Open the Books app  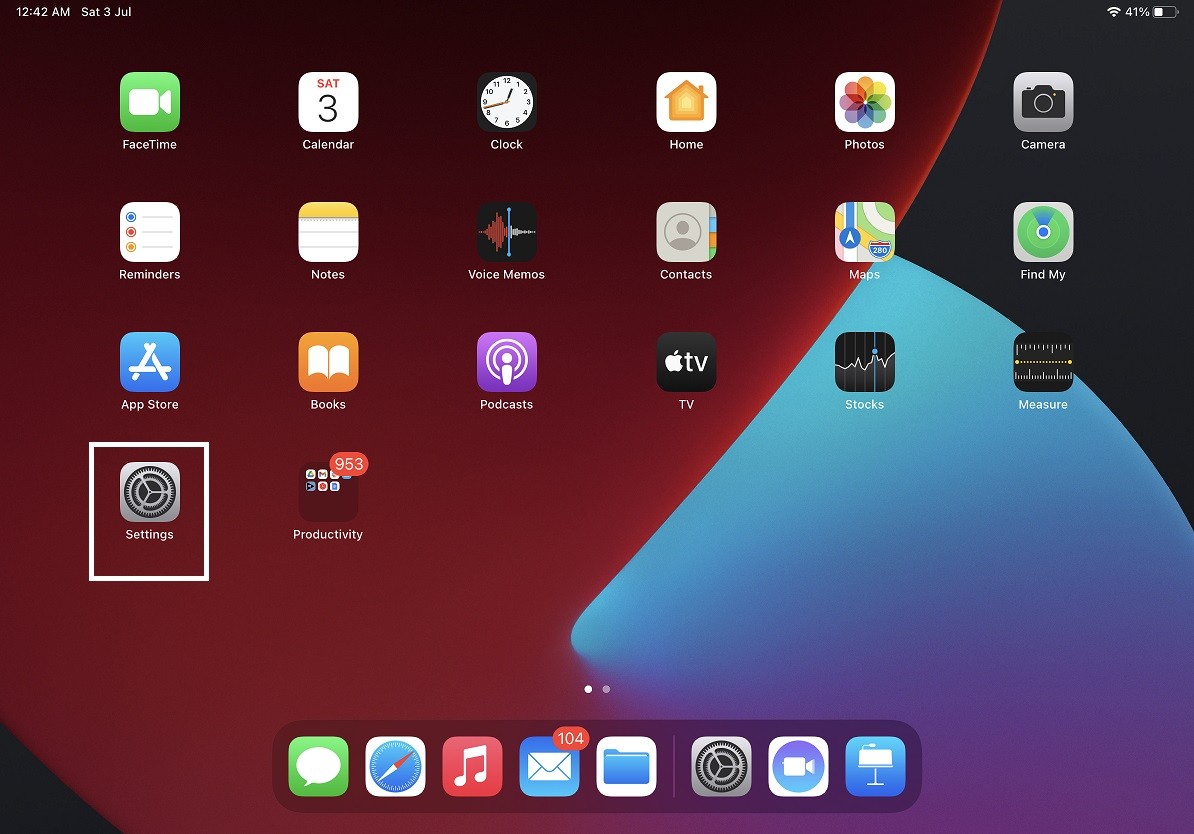(328, 362)
